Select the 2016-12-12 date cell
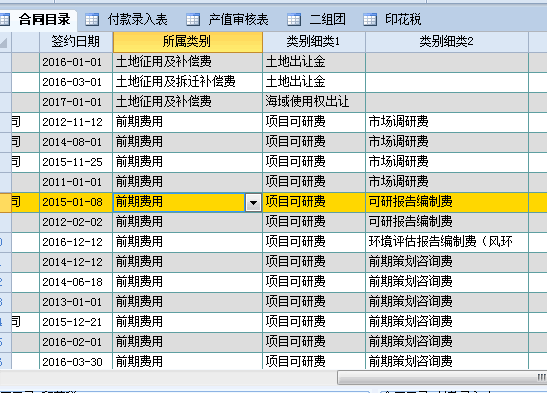Screen dimensions: 547x393 click(x=76, y=242)
